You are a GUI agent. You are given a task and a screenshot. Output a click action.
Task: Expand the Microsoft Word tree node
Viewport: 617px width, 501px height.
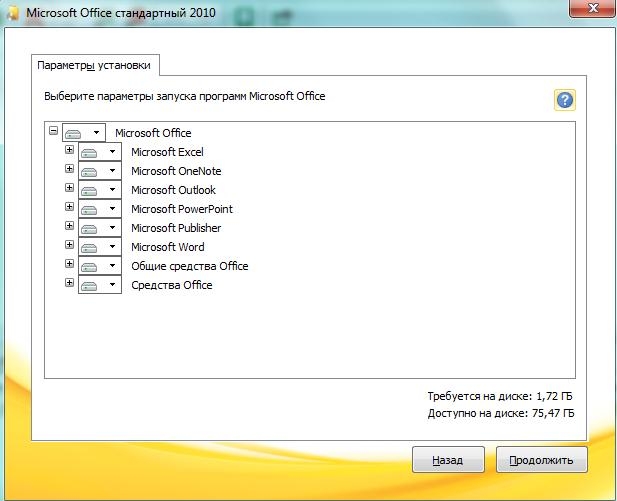[x=69, y=246]
